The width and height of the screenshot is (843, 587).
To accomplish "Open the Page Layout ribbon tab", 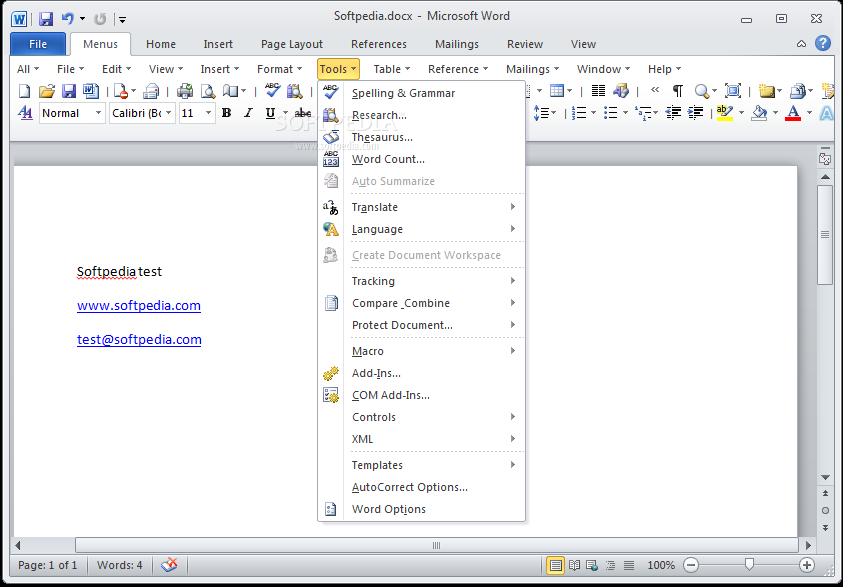I will click(291, 44).
